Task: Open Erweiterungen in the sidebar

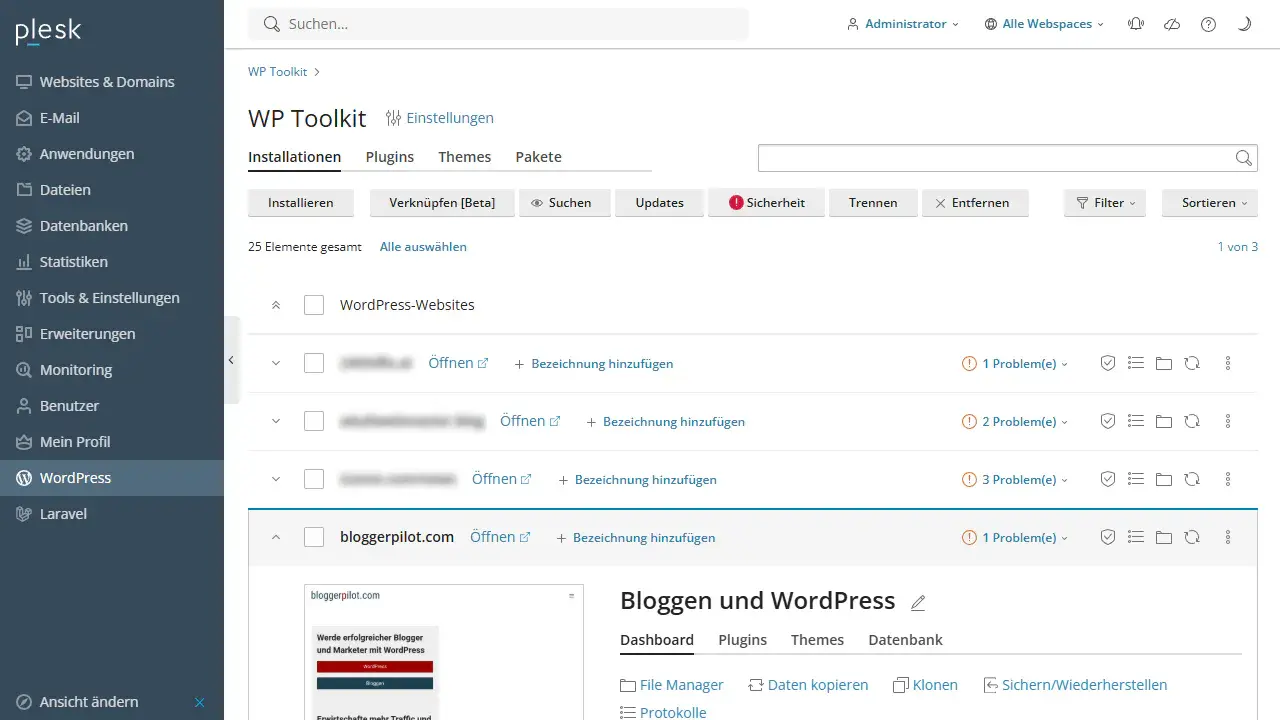Action: [112, 334]
